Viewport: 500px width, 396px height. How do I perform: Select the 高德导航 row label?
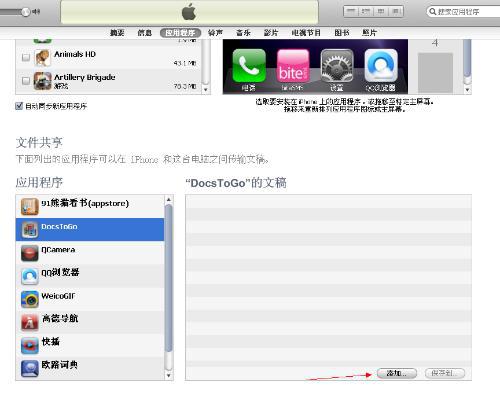60,318
